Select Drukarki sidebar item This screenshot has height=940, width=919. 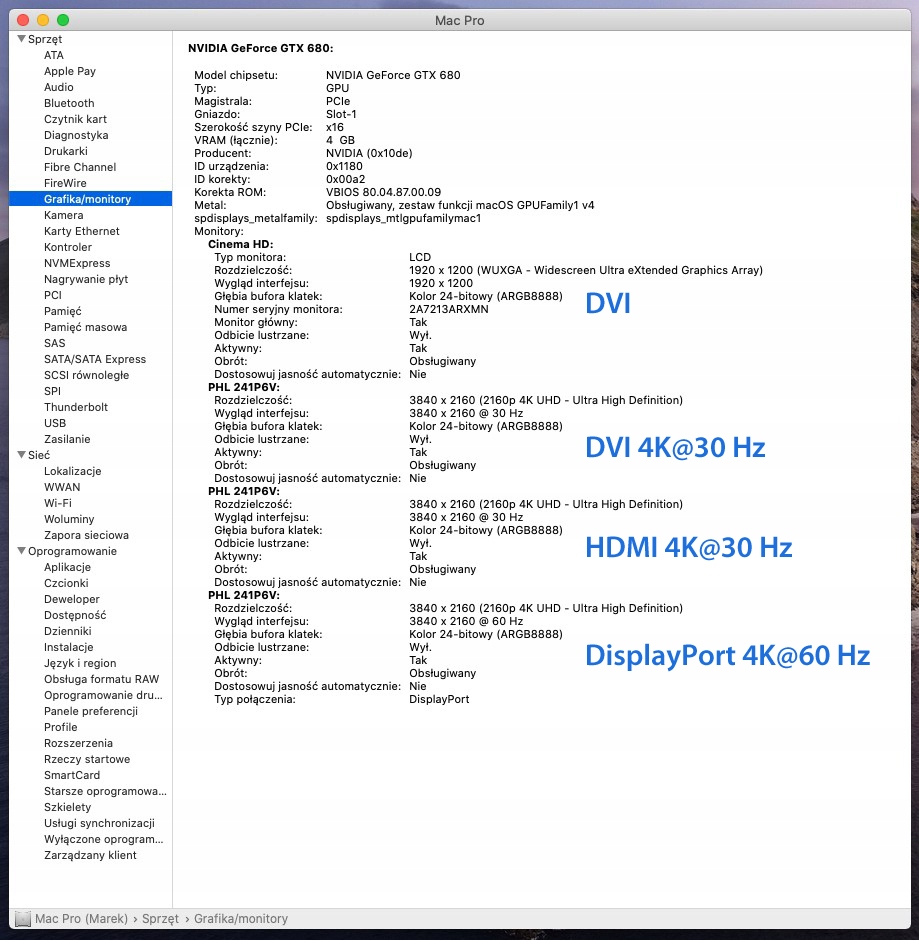66,151
